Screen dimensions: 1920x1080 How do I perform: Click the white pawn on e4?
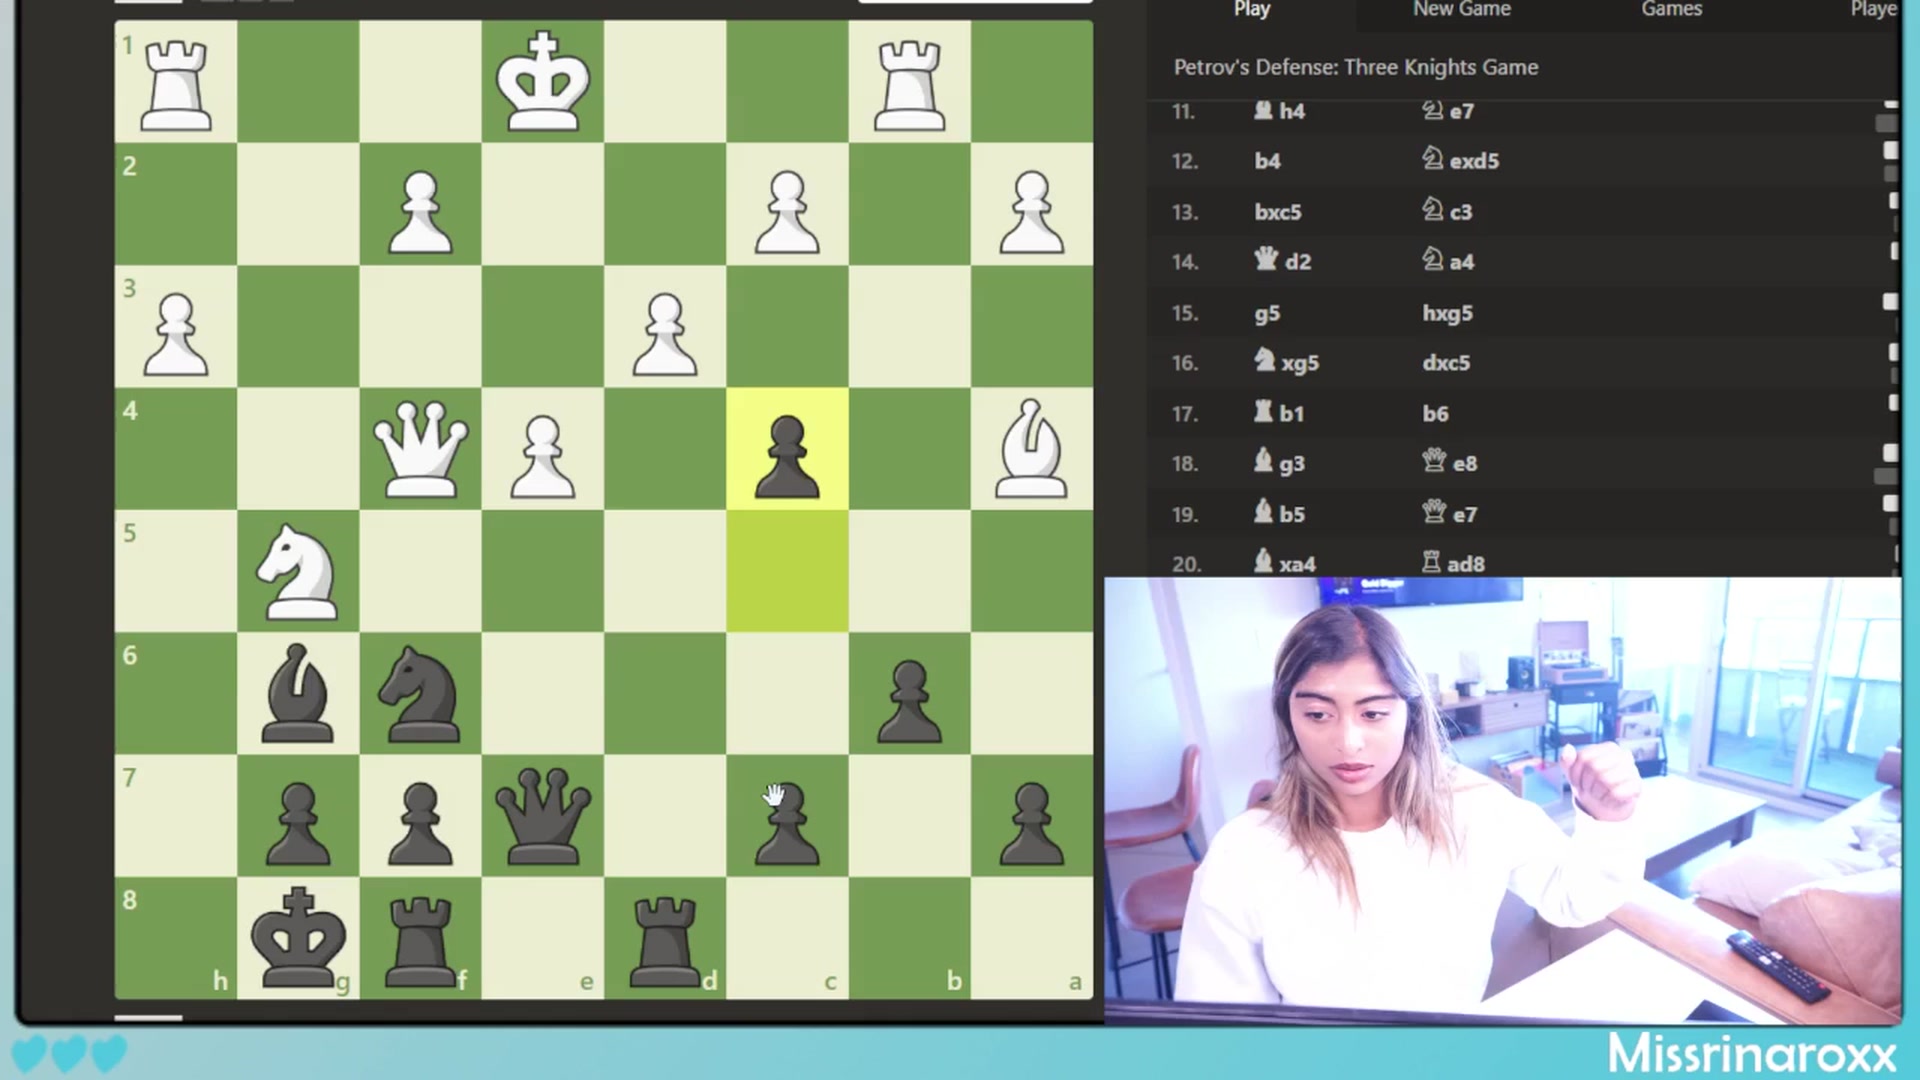(x=542, y=449)
